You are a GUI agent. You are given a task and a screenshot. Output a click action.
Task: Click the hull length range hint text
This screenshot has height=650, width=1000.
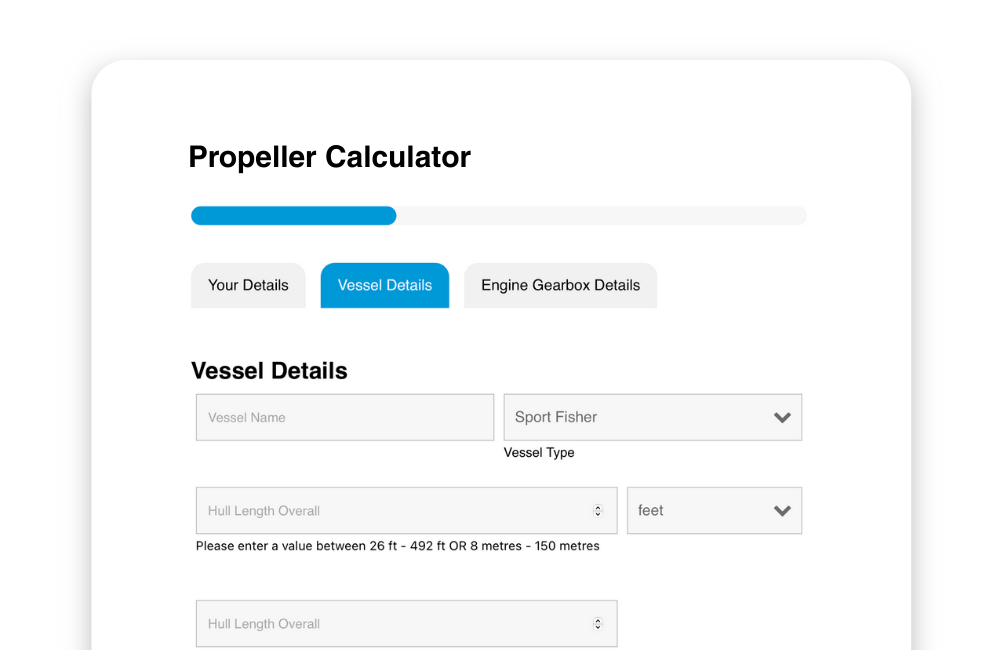tap(397, 546)
